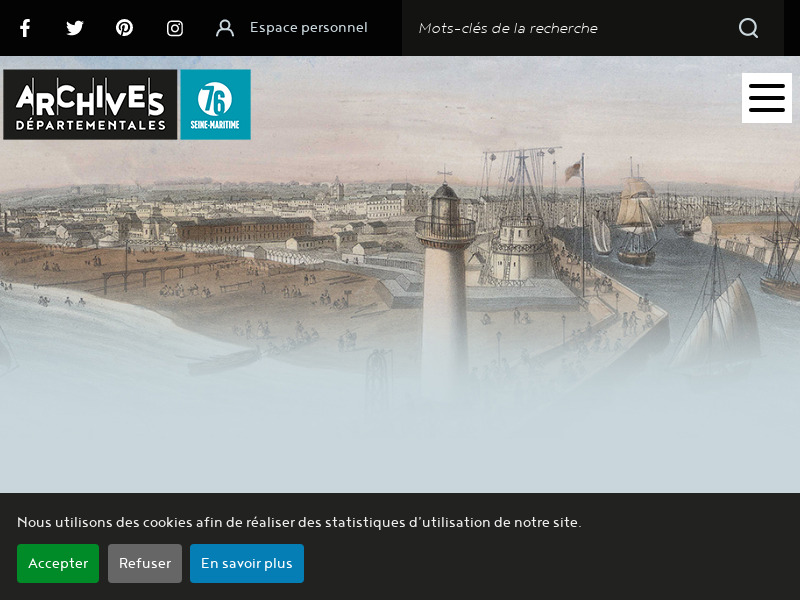The height and width of the screenshot is (600, 800).
Task: Open the hamburger navigation menu
Action: pyautogui.click(x=766, y=98)
